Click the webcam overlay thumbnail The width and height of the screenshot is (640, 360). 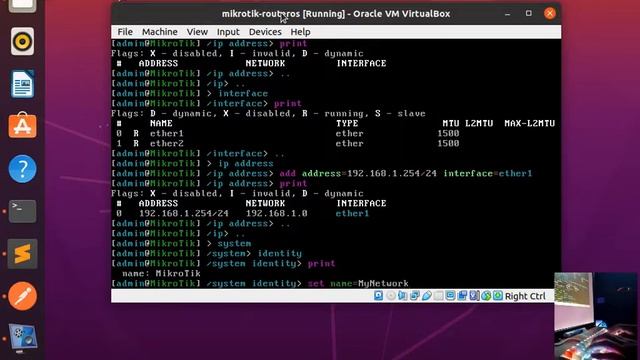(x=597, y=316)
